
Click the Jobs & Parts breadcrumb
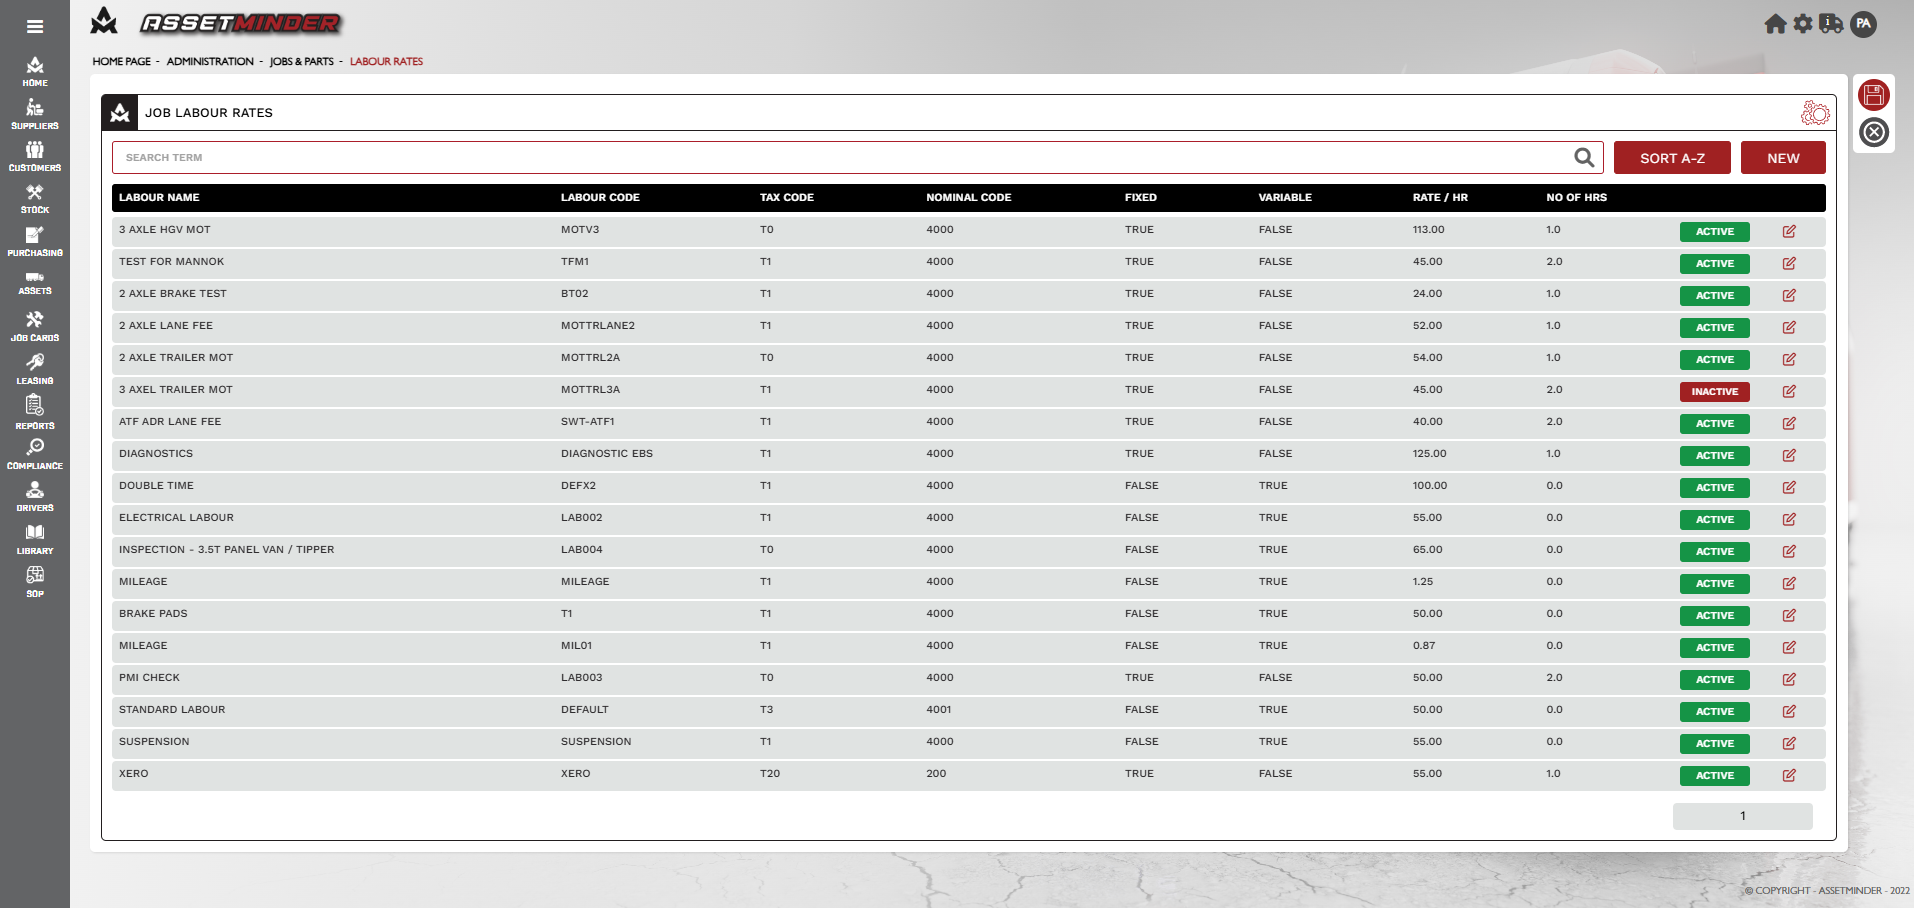(x=301, y=62)
